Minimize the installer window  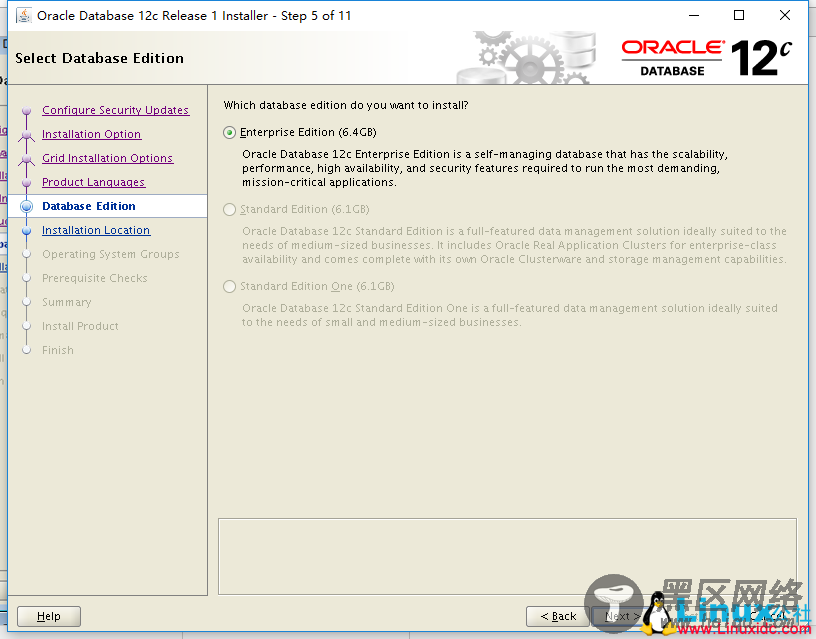click(x=693, y=15)
